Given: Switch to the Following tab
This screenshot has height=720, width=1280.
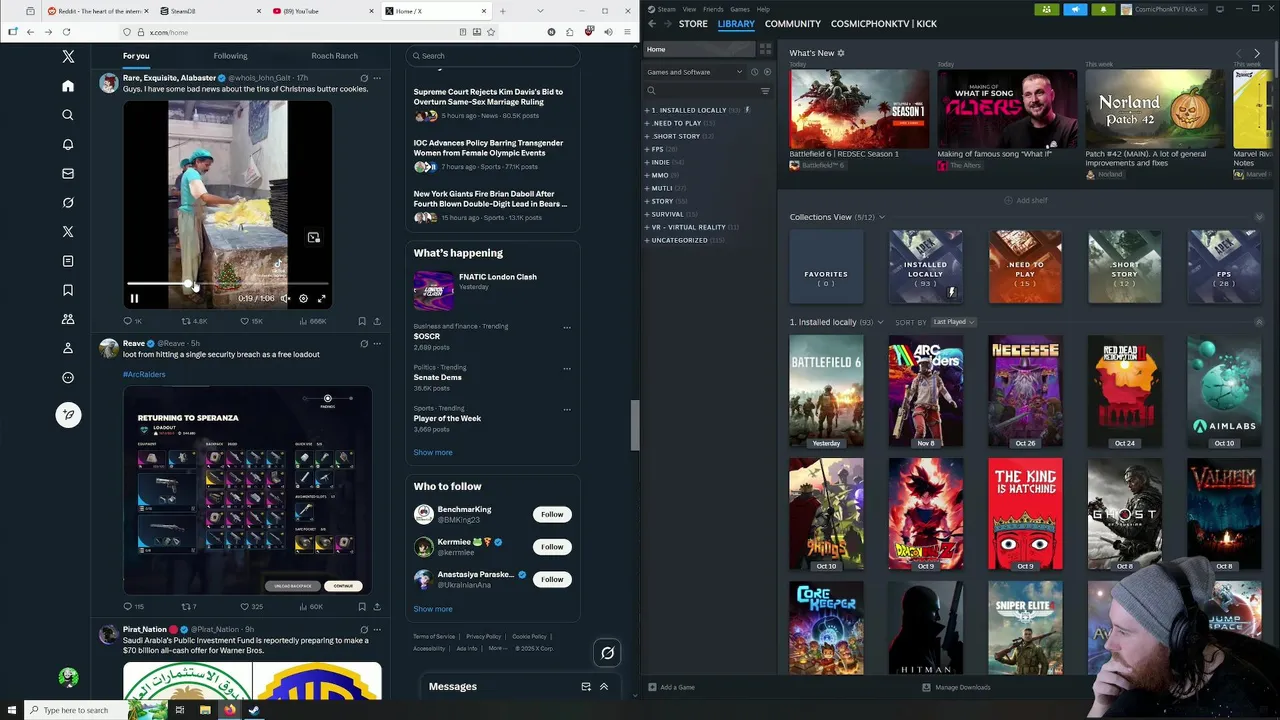Looking at the screenshot, I should point(230,56).
